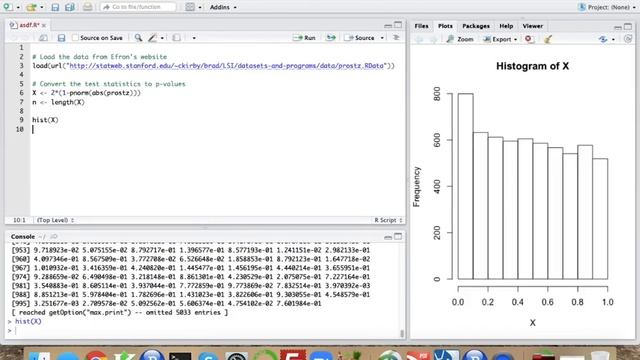This screenshot has height=360, width=640.
Task: Click 'hist(X)' command in console history
Action: coord(28,321)
